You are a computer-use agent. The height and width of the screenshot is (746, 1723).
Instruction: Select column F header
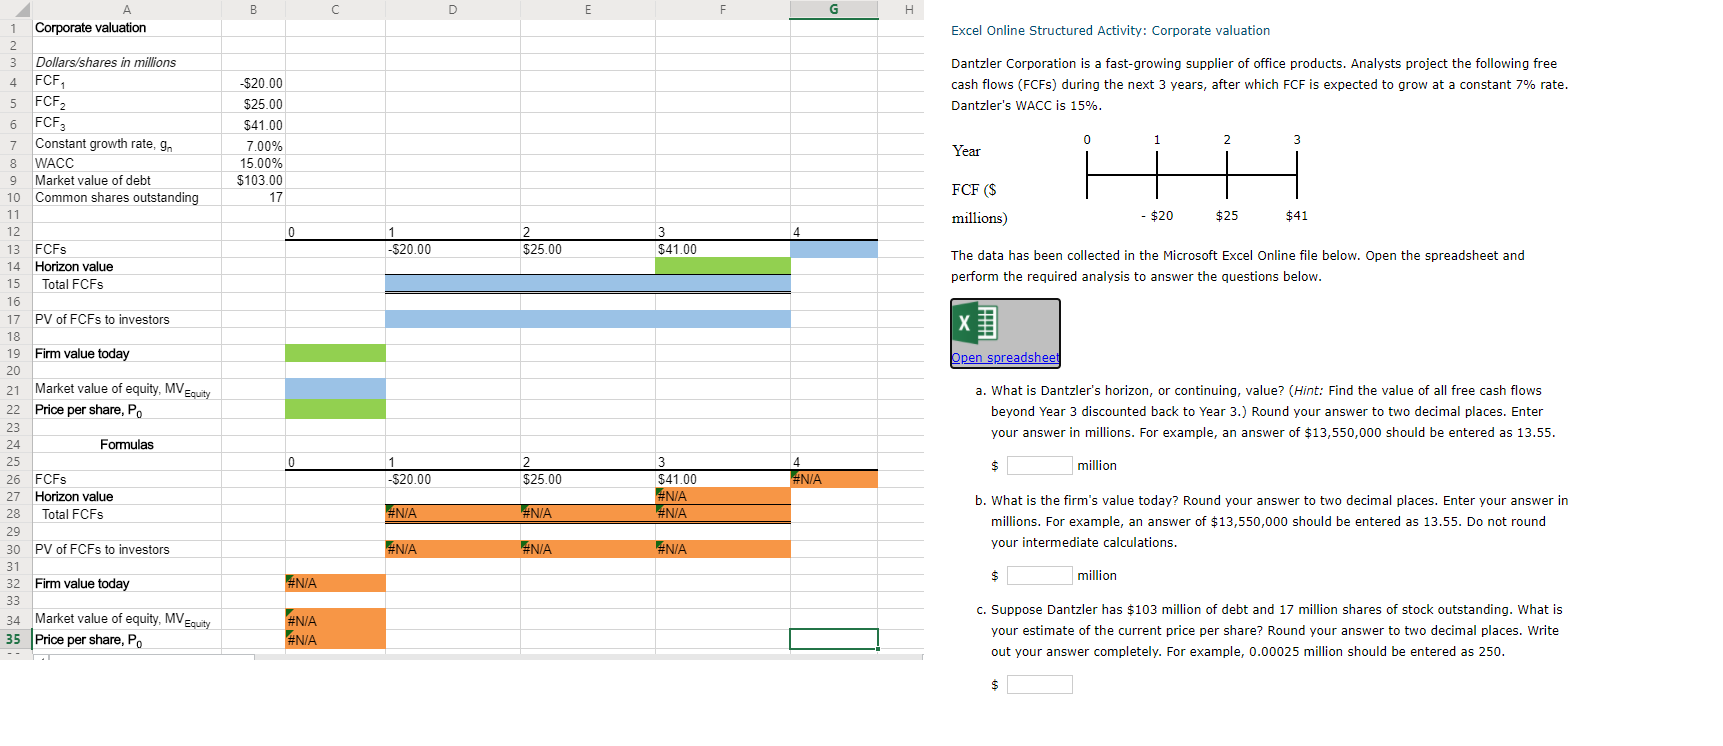click(723, 9)
